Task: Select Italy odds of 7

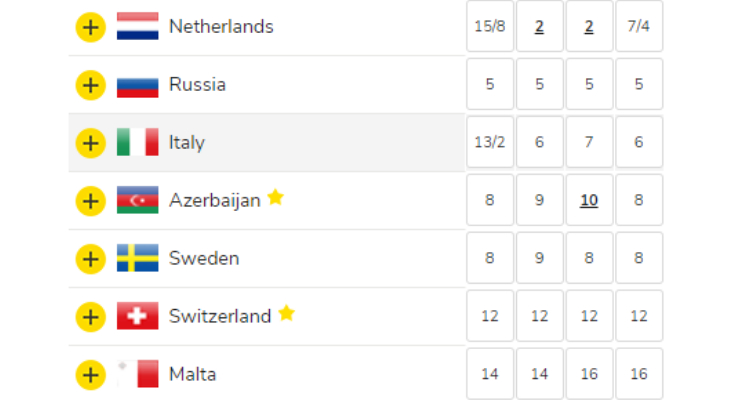Action: tap(589, 142)
